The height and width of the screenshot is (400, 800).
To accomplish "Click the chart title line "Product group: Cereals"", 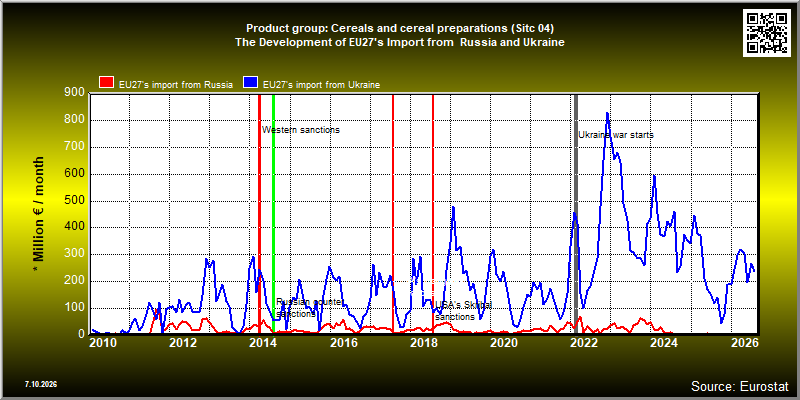I will [x=399, y=28].
